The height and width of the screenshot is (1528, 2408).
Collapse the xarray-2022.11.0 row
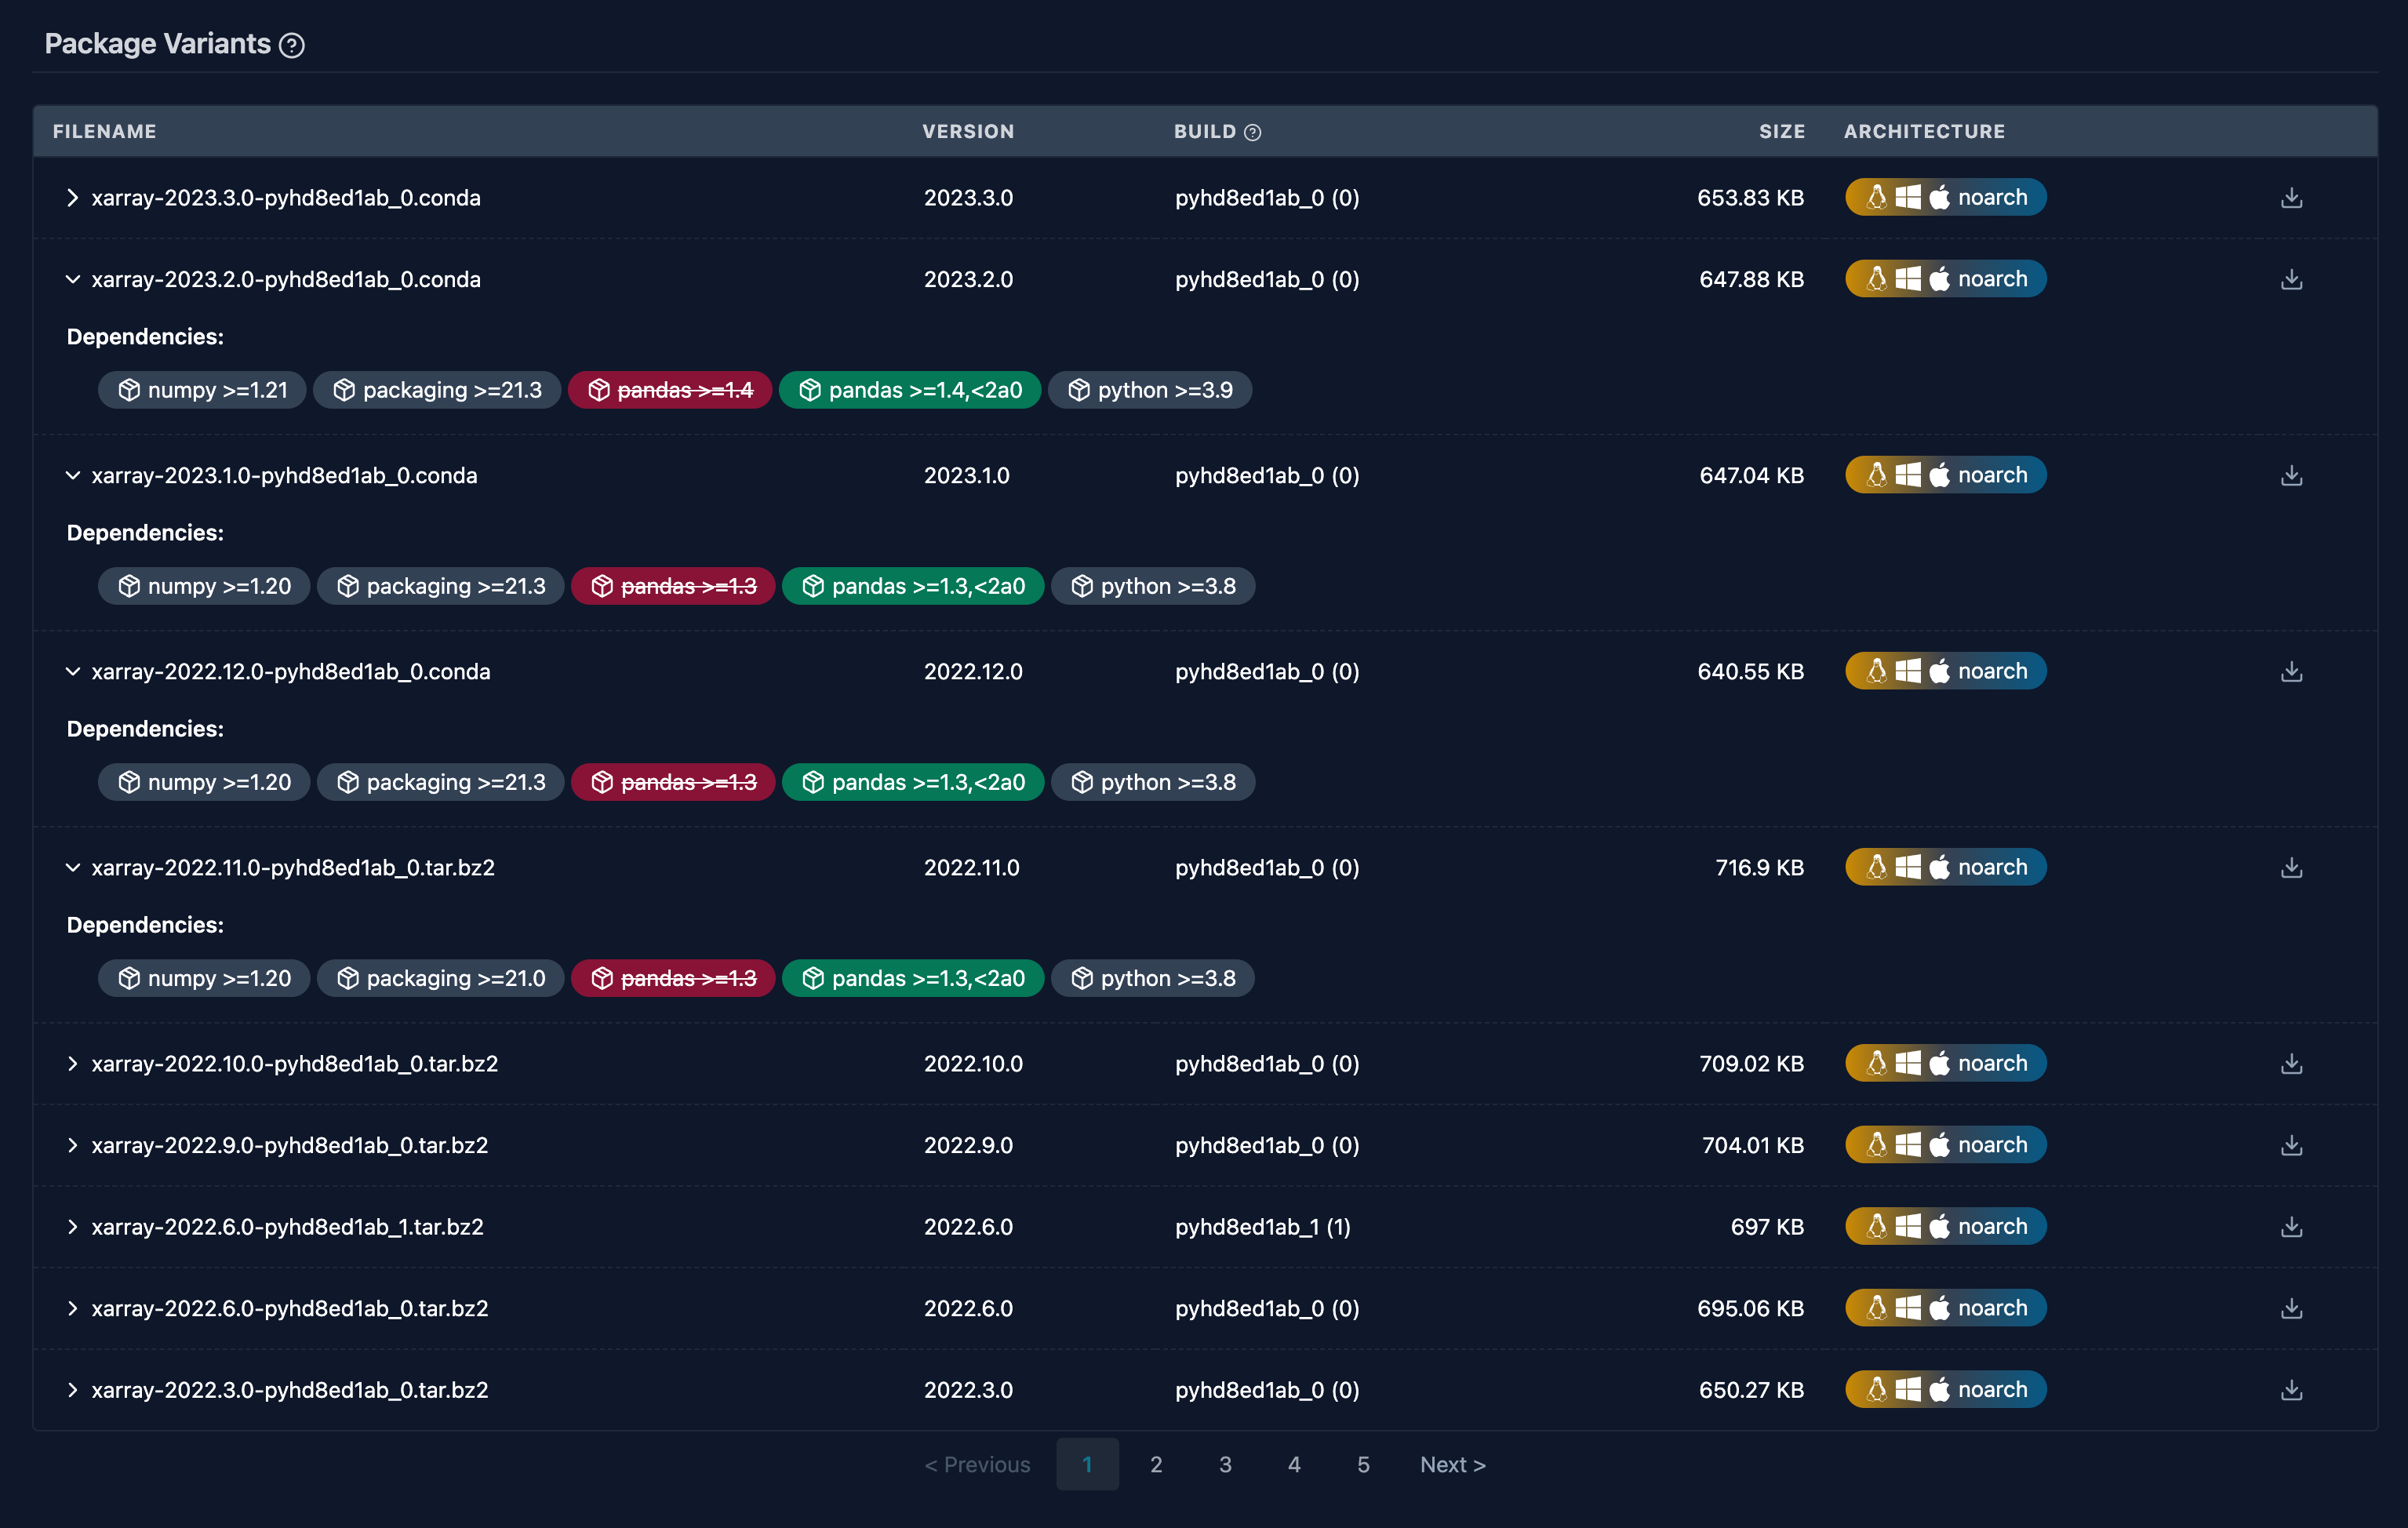[x=72, y=868]
